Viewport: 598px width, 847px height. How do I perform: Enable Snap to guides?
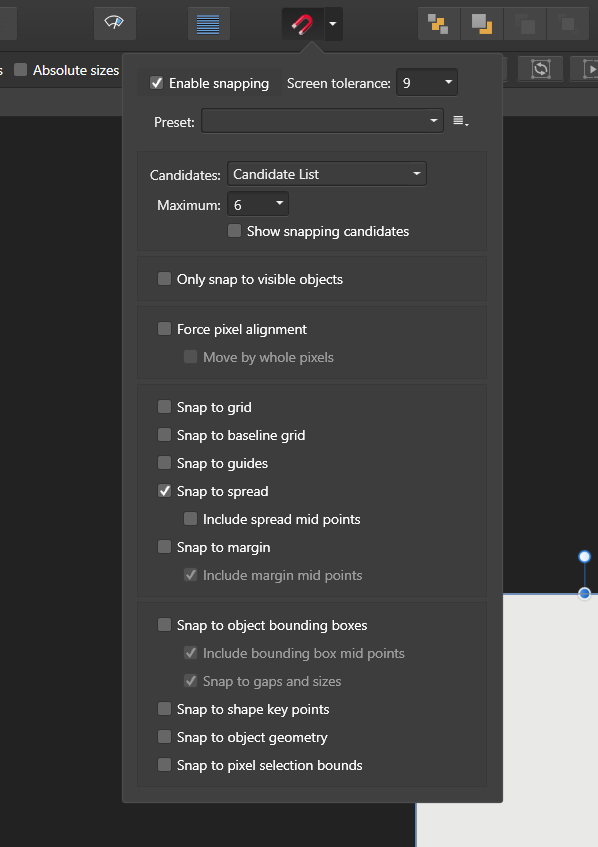tap(165, 462)
